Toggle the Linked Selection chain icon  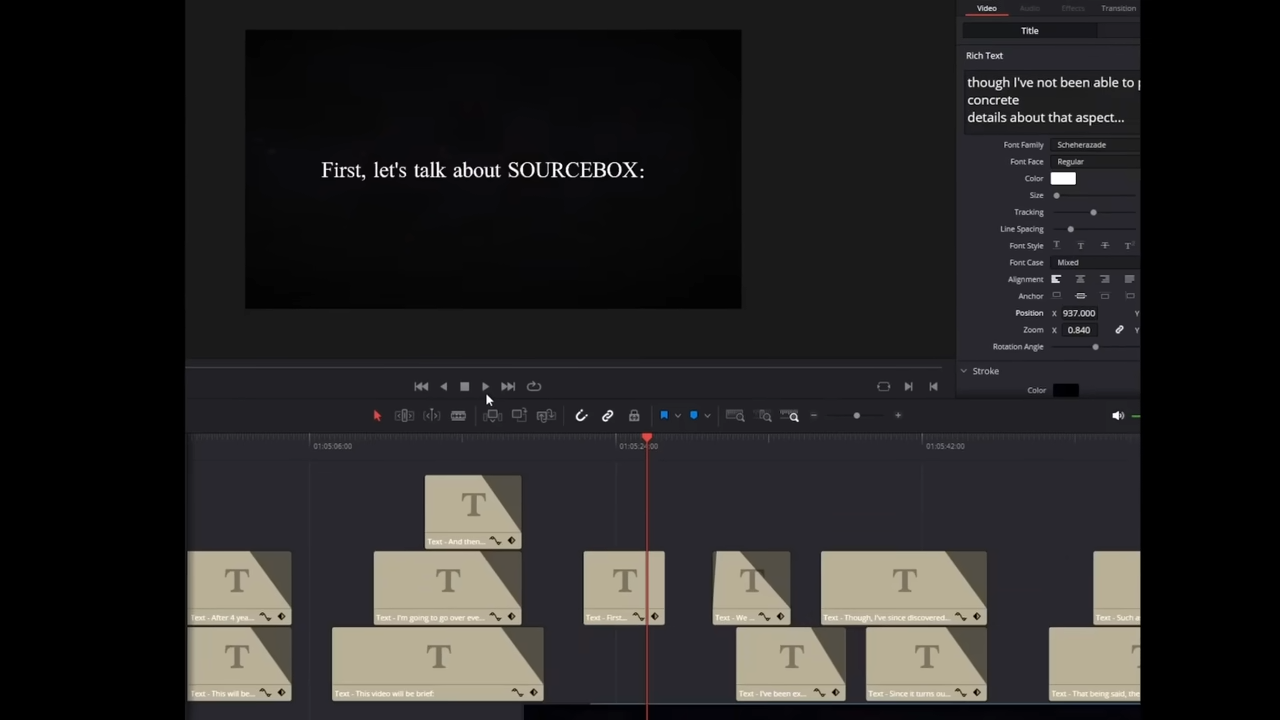[607, 416]
